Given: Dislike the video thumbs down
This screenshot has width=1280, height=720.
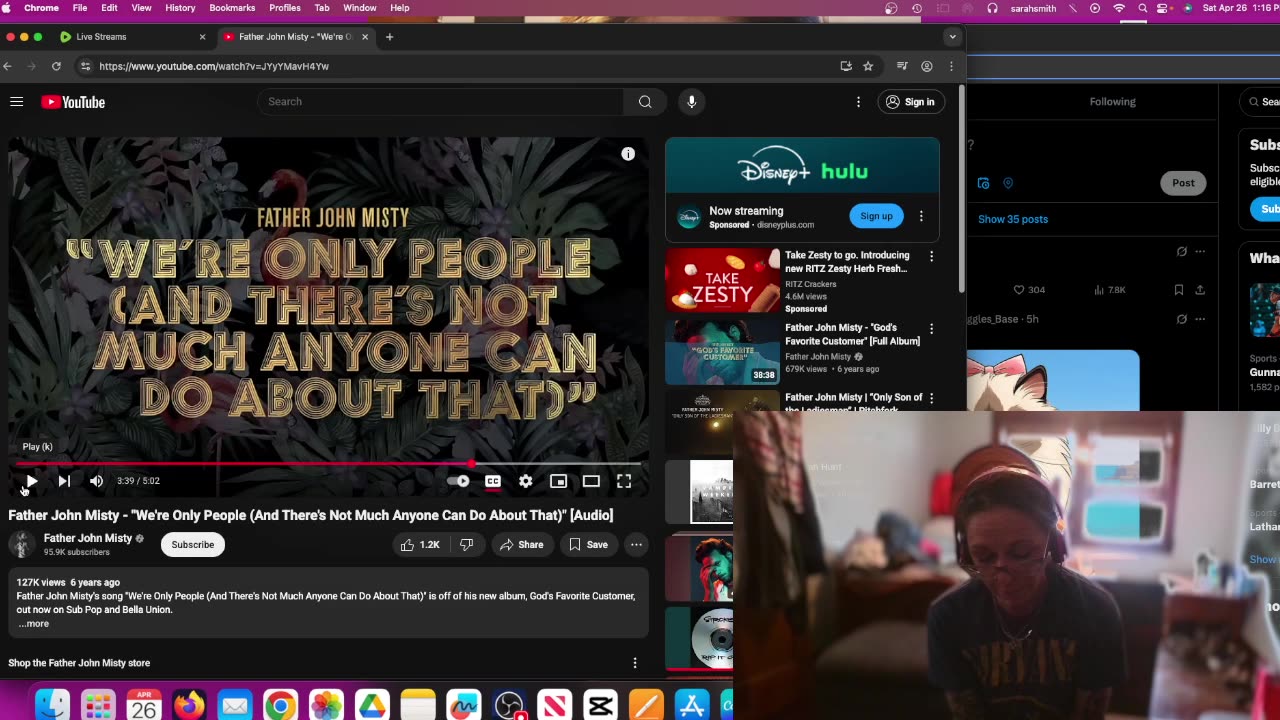Looking at the screenshot, I should [466, 545].
